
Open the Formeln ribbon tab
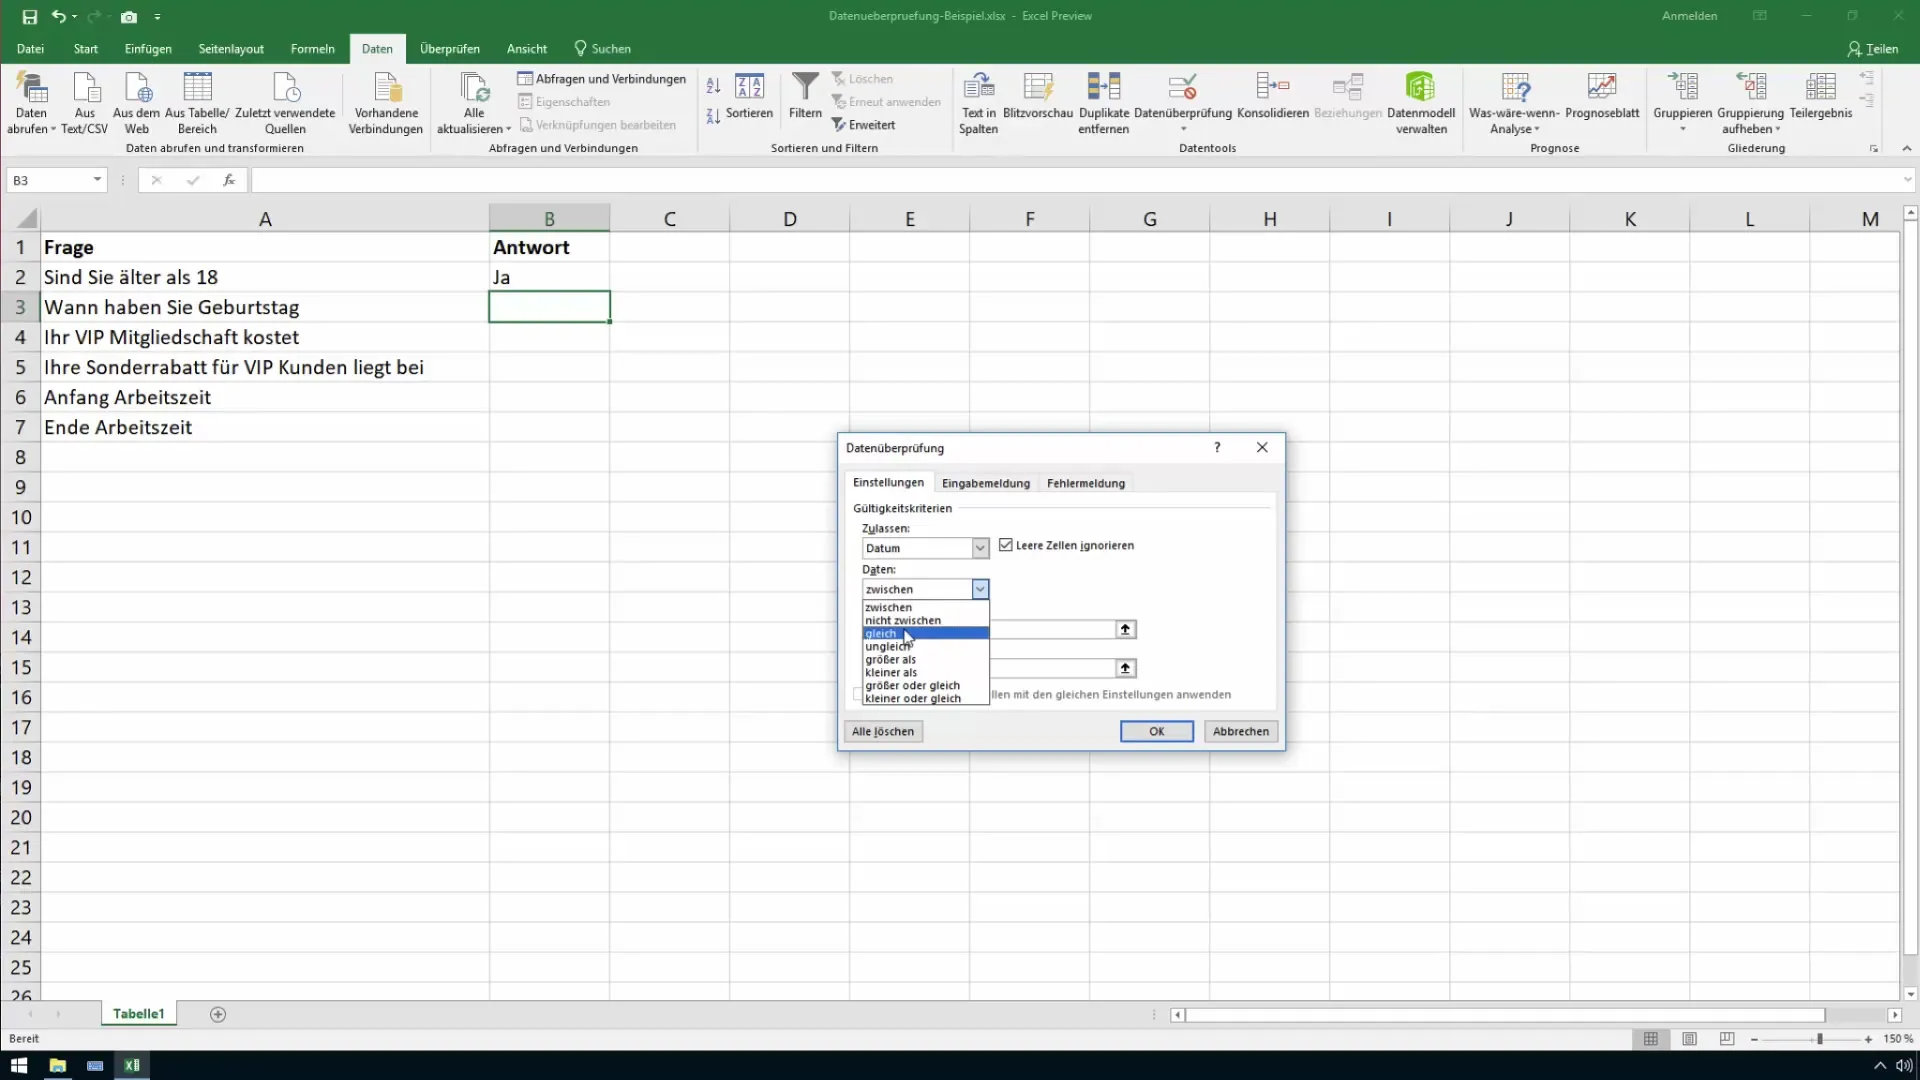point(312,48)
